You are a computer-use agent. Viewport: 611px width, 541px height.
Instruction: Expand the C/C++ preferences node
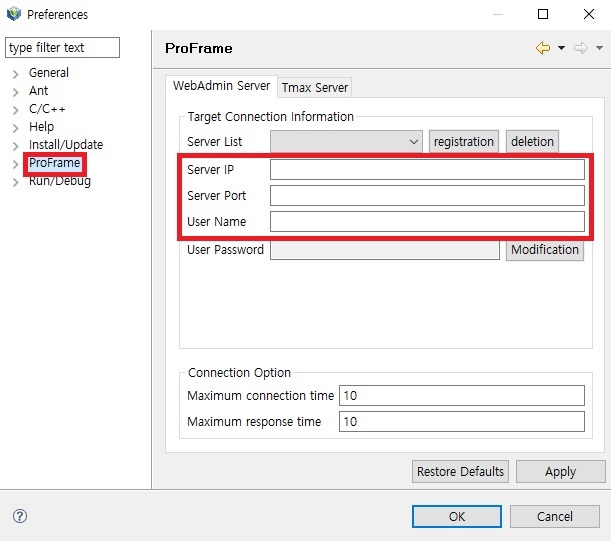(x=16, y=109)
